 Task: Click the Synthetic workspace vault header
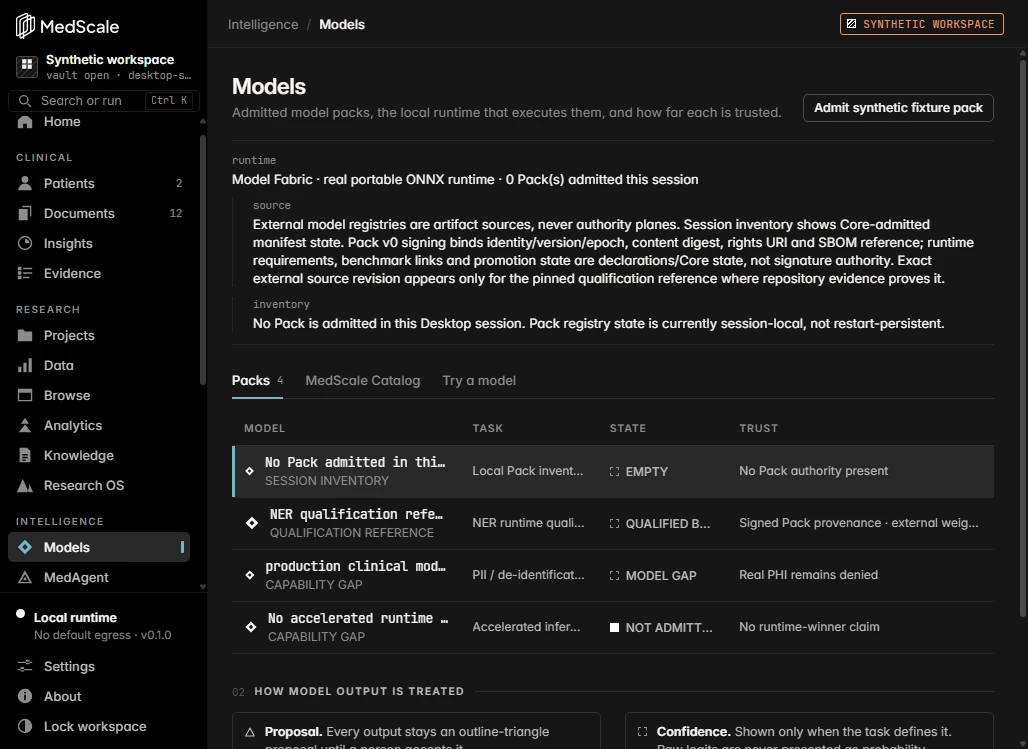pos(104,67)
